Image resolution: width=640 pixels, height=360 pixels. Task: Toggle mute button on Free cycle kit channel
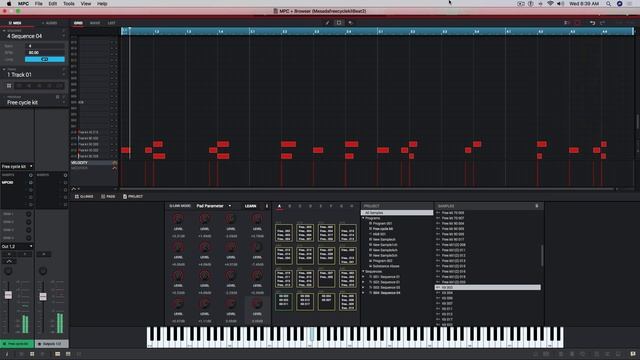[x=9, y=254]
